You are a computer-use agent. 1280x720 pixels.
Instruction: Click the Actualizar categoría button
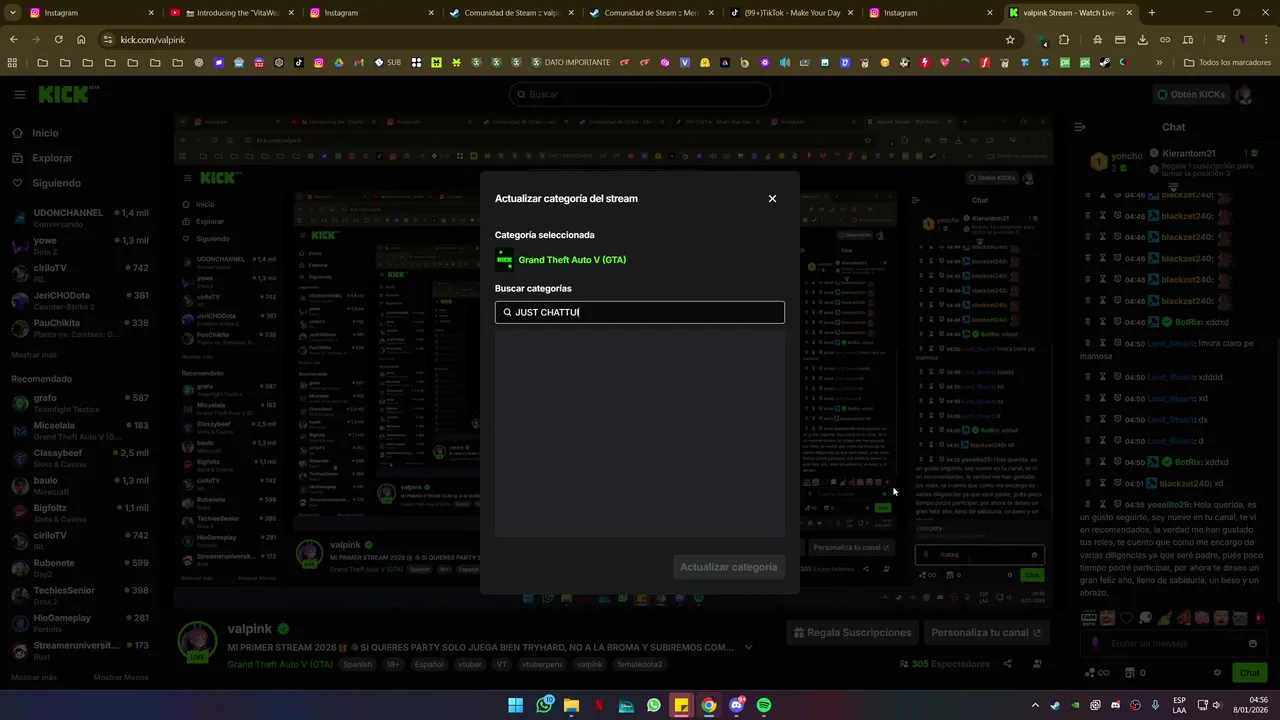point(728,567)
